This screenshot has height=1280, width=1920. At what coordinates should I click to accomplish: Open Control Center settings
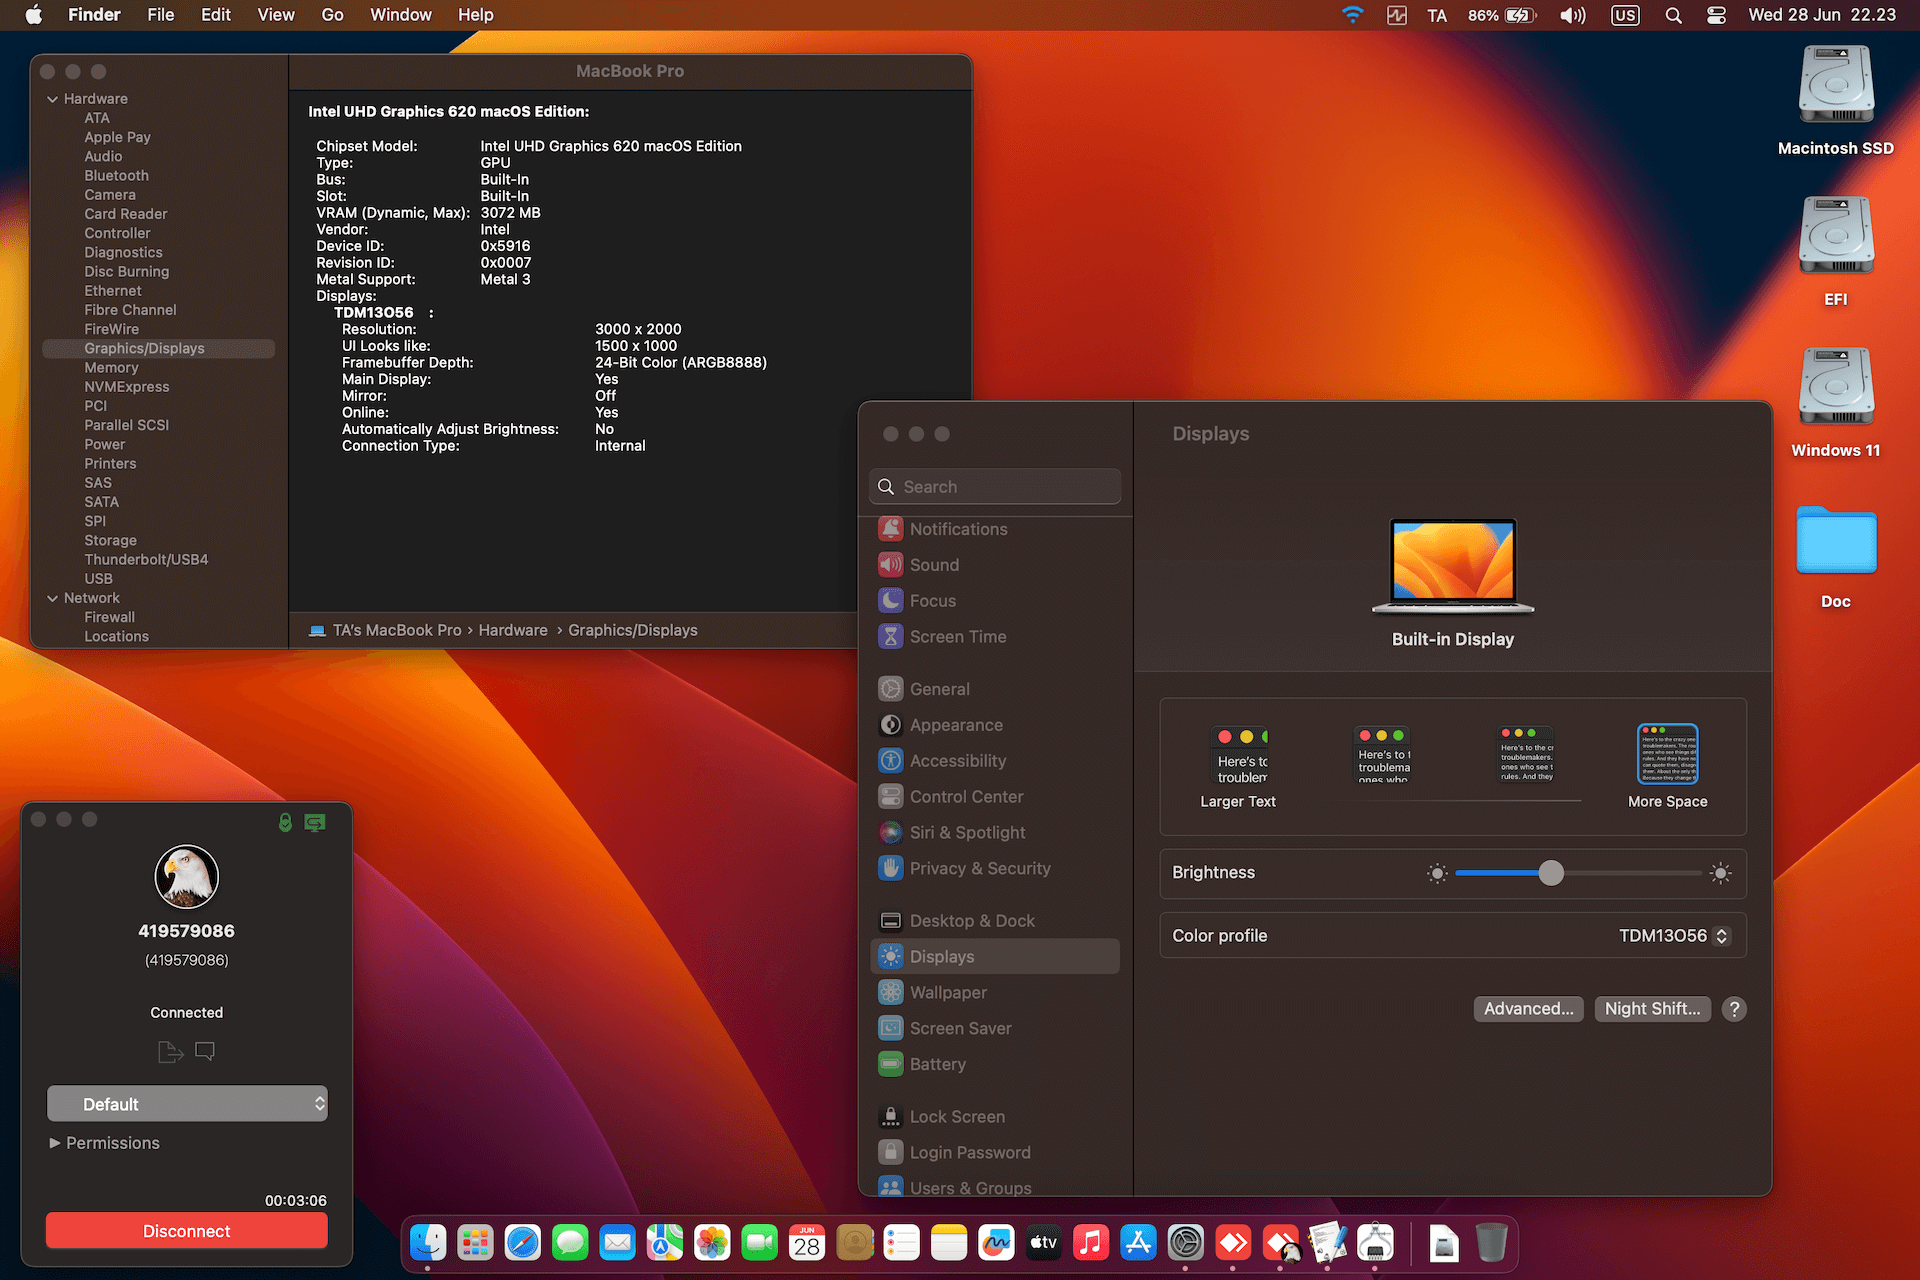995,797
